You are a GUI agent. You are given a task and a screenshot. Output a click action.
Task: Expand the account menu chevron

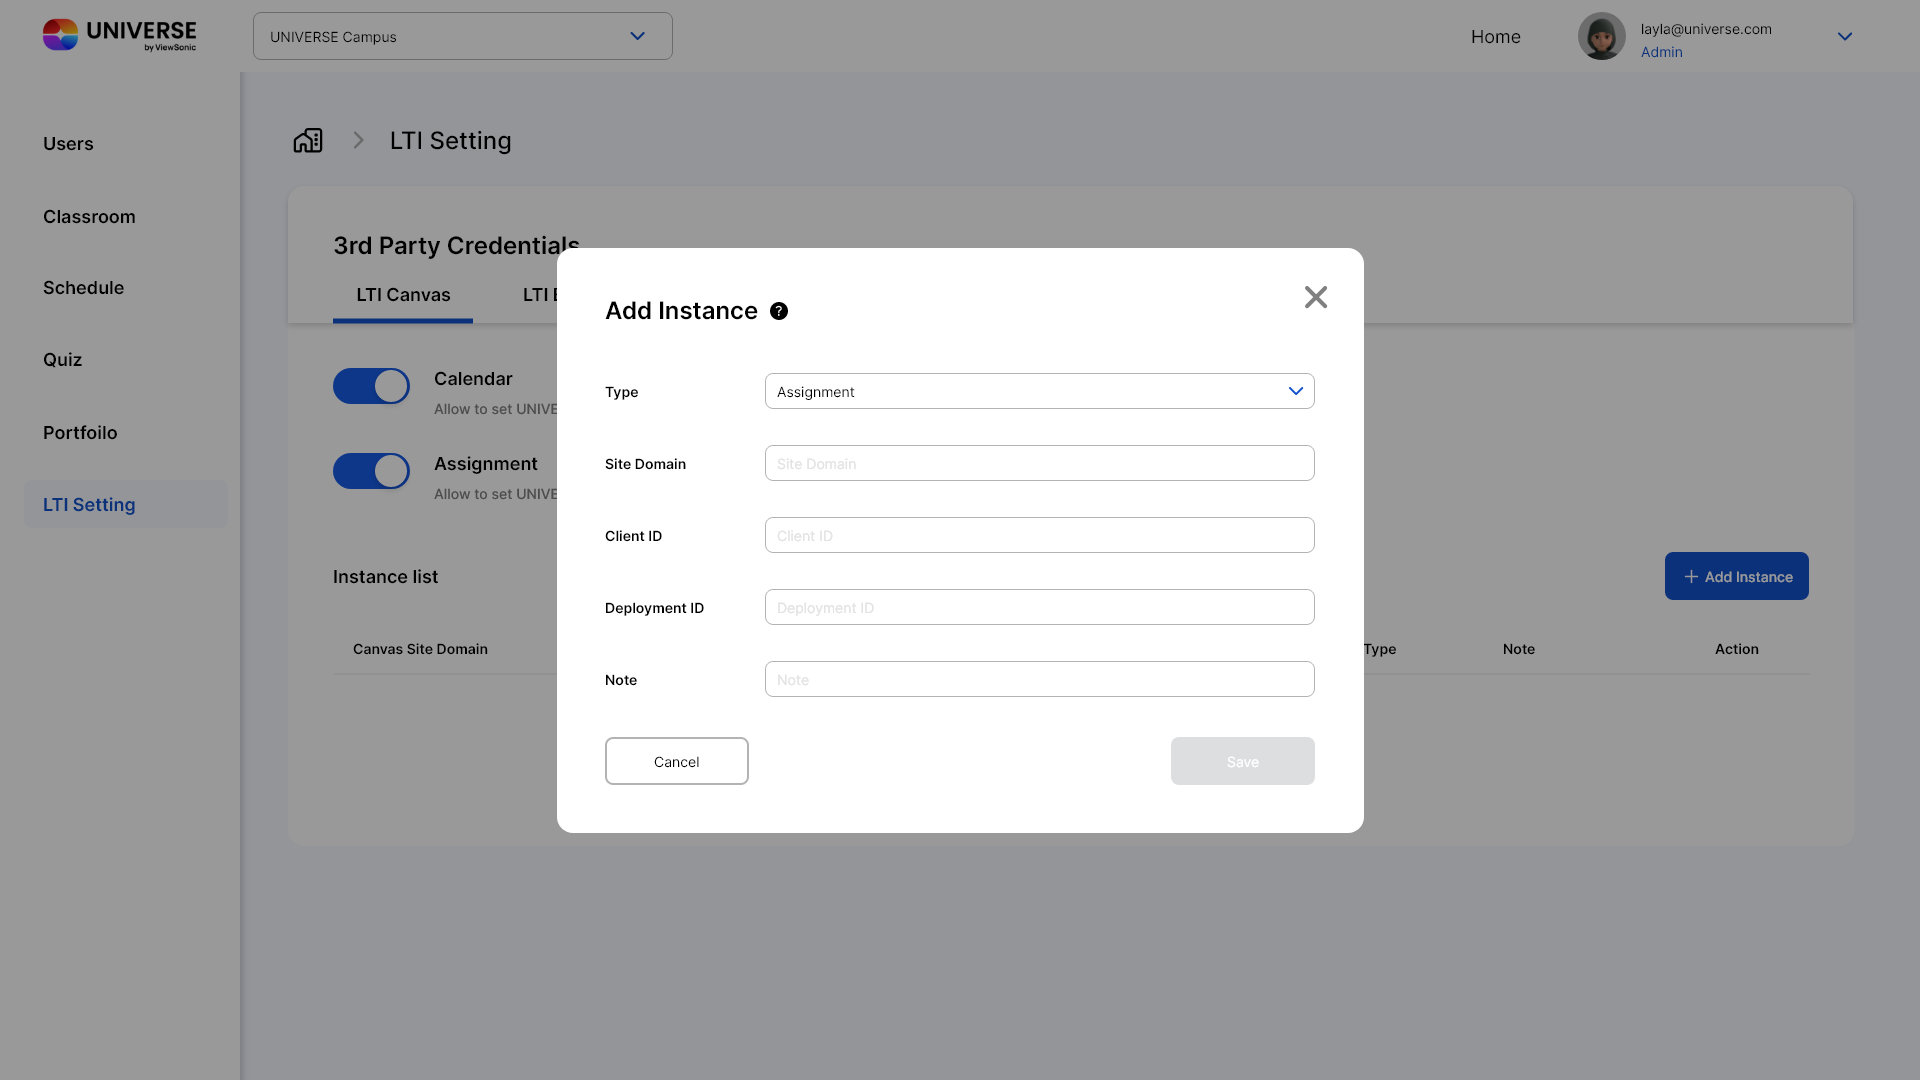tap(1844, 37)
